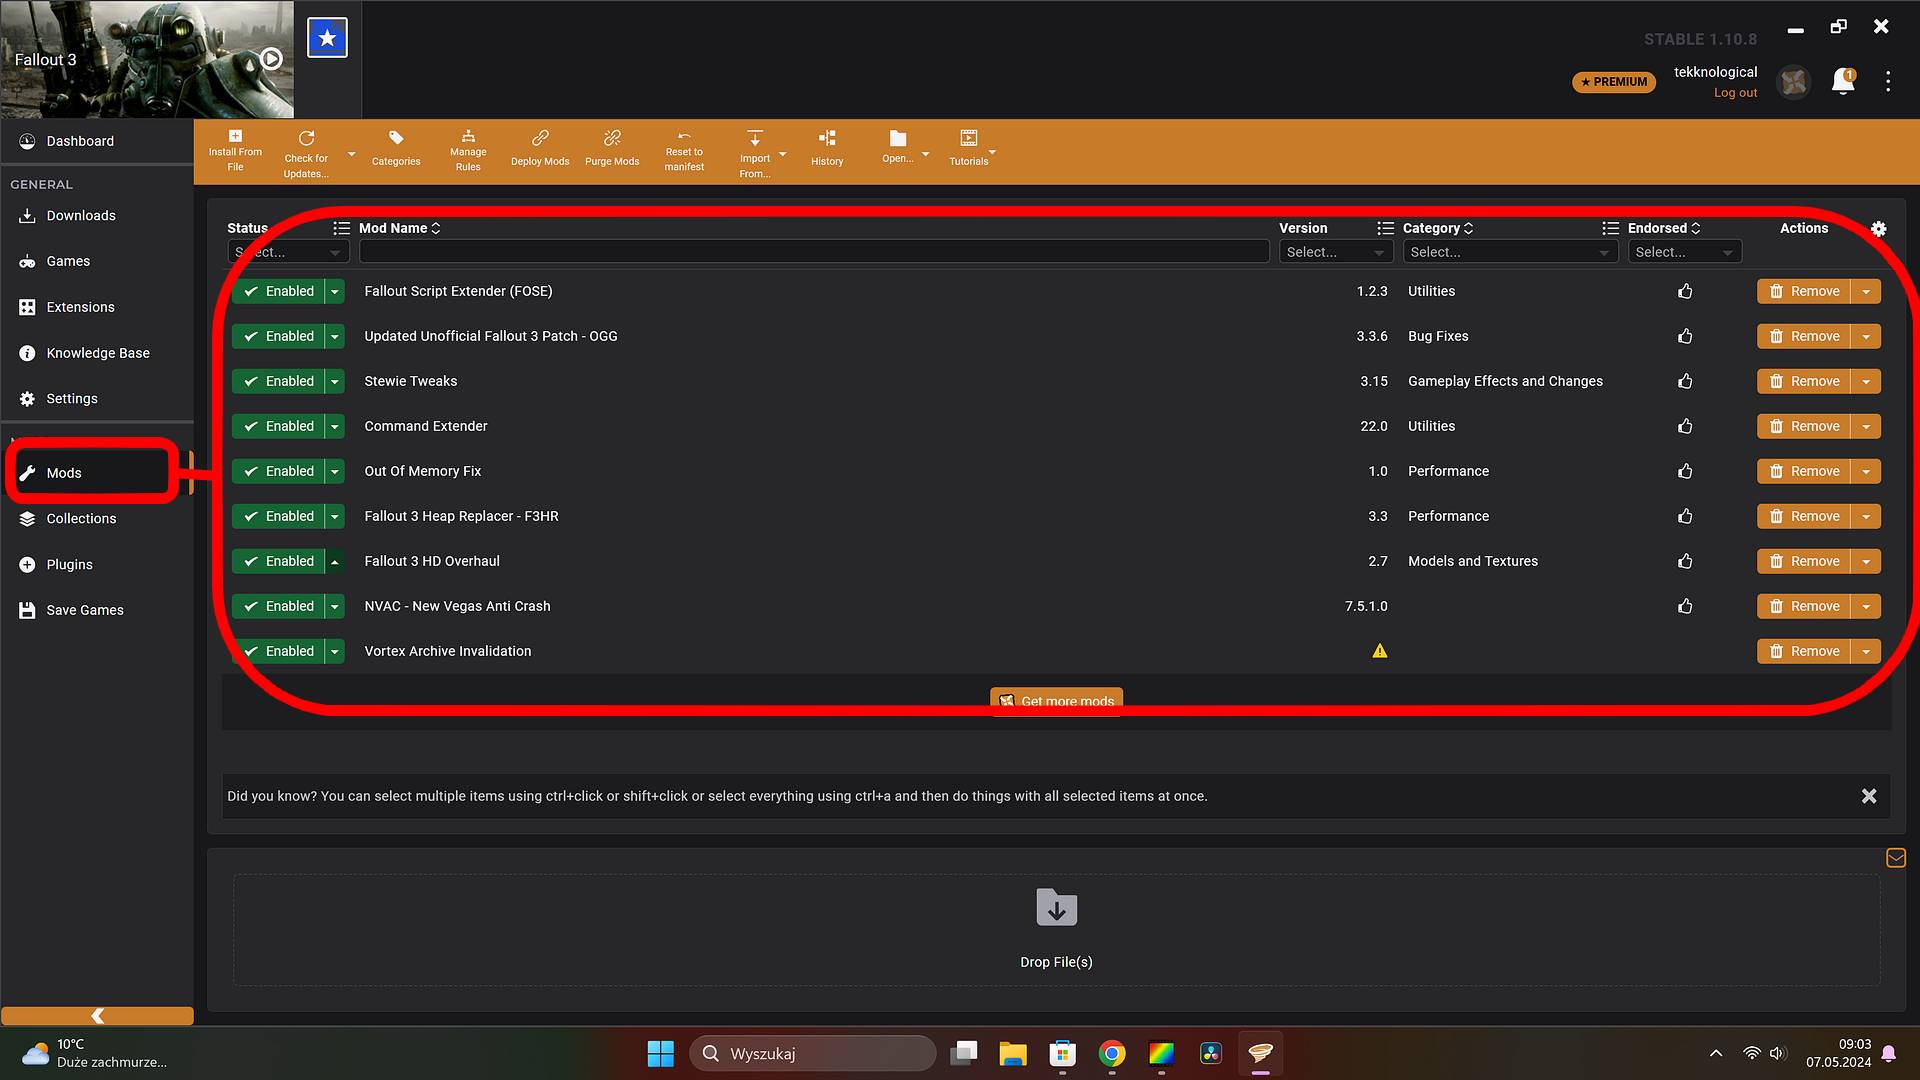Image resolution: width=1920 pixels, height=1080 pixels.
Task: Open Plugins sidebar item
Action: [x=97, y=564]
